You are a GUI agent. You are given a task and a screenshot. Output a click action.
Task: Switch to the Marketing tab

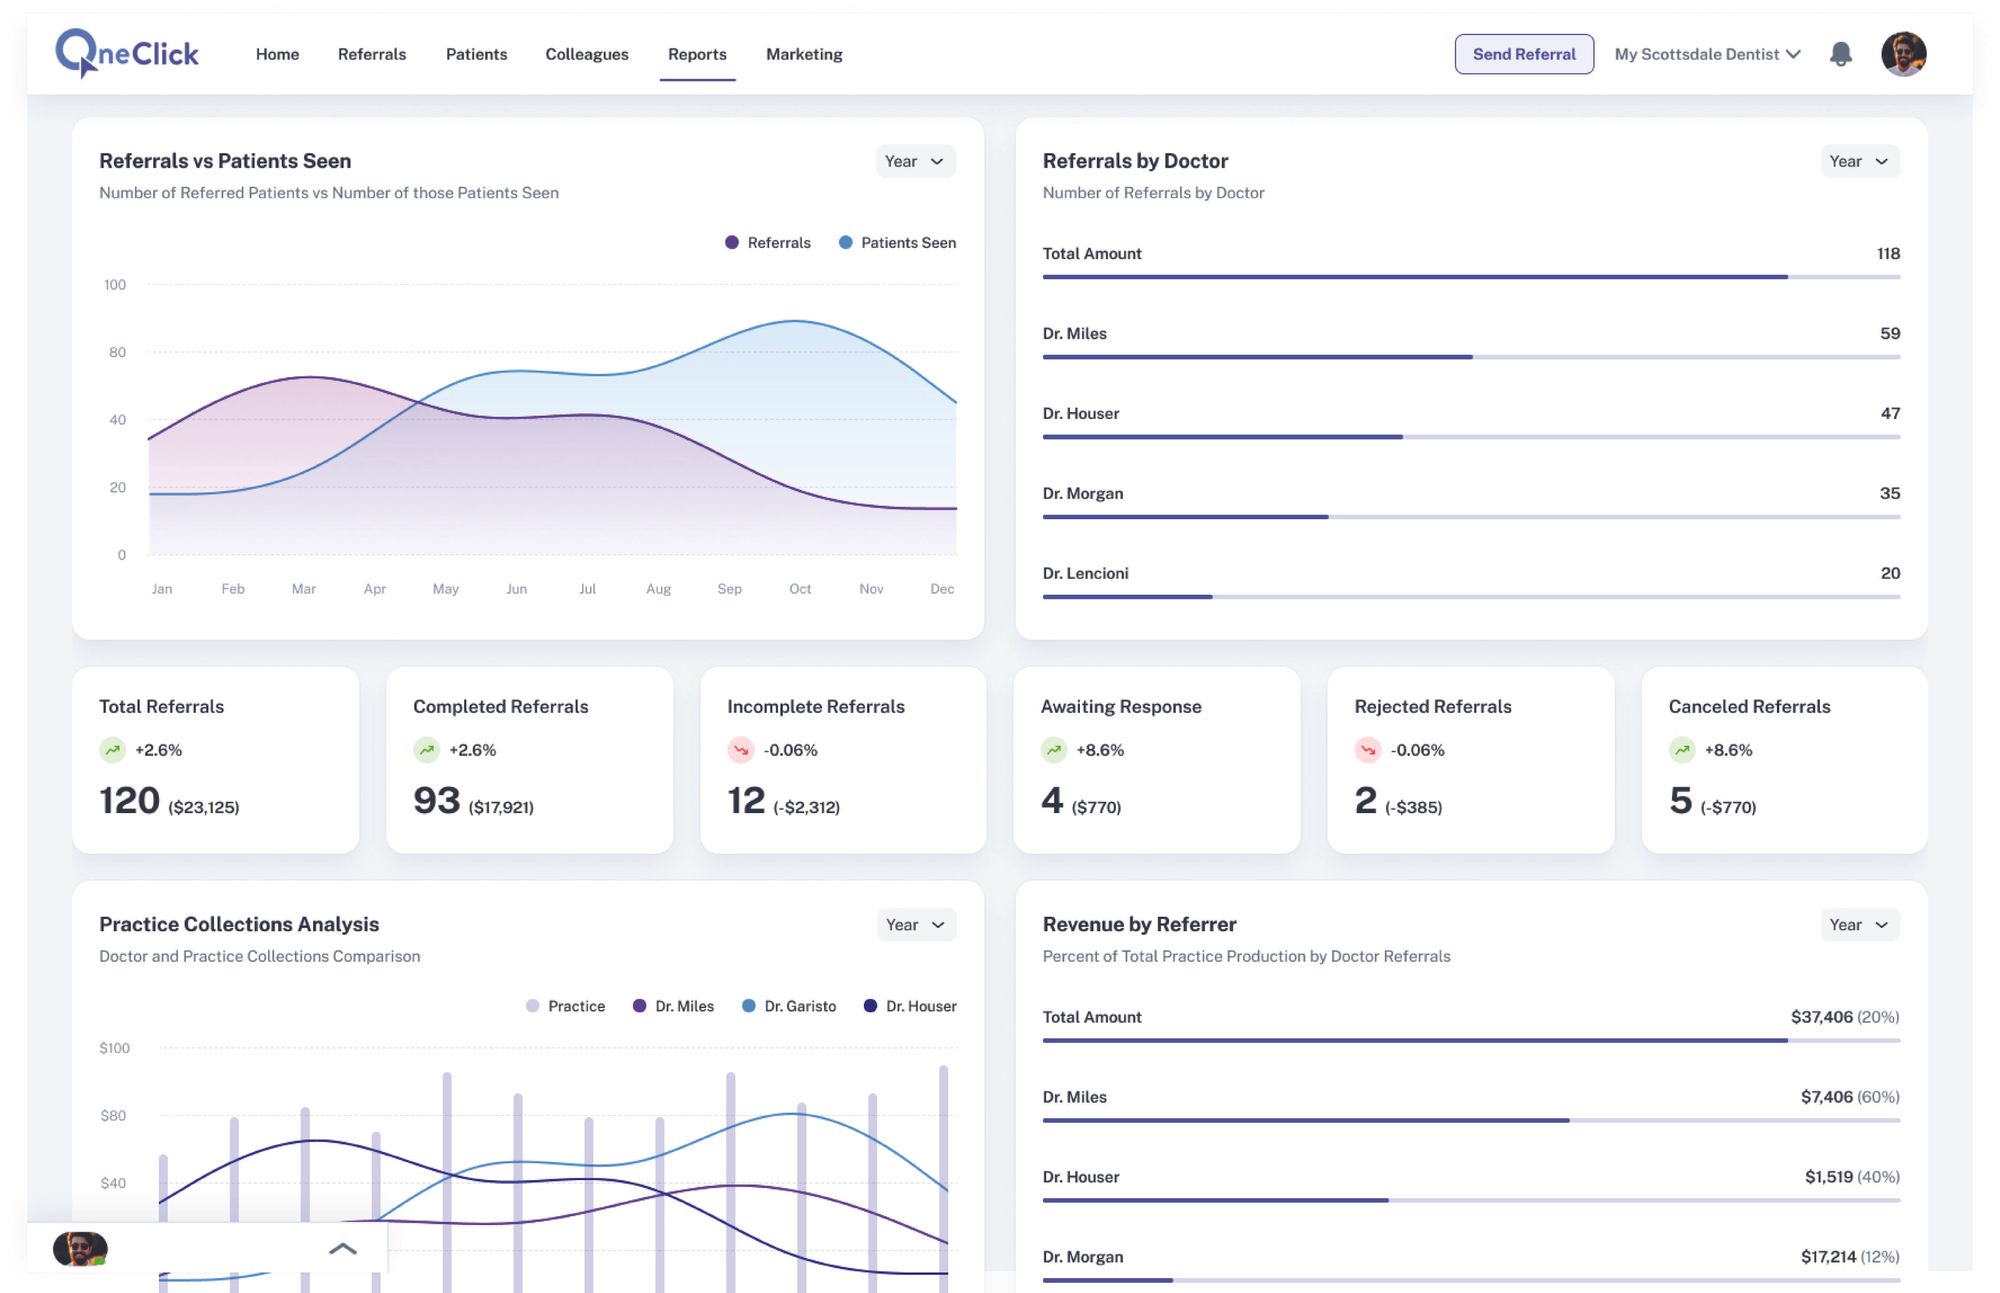(803, 54)
